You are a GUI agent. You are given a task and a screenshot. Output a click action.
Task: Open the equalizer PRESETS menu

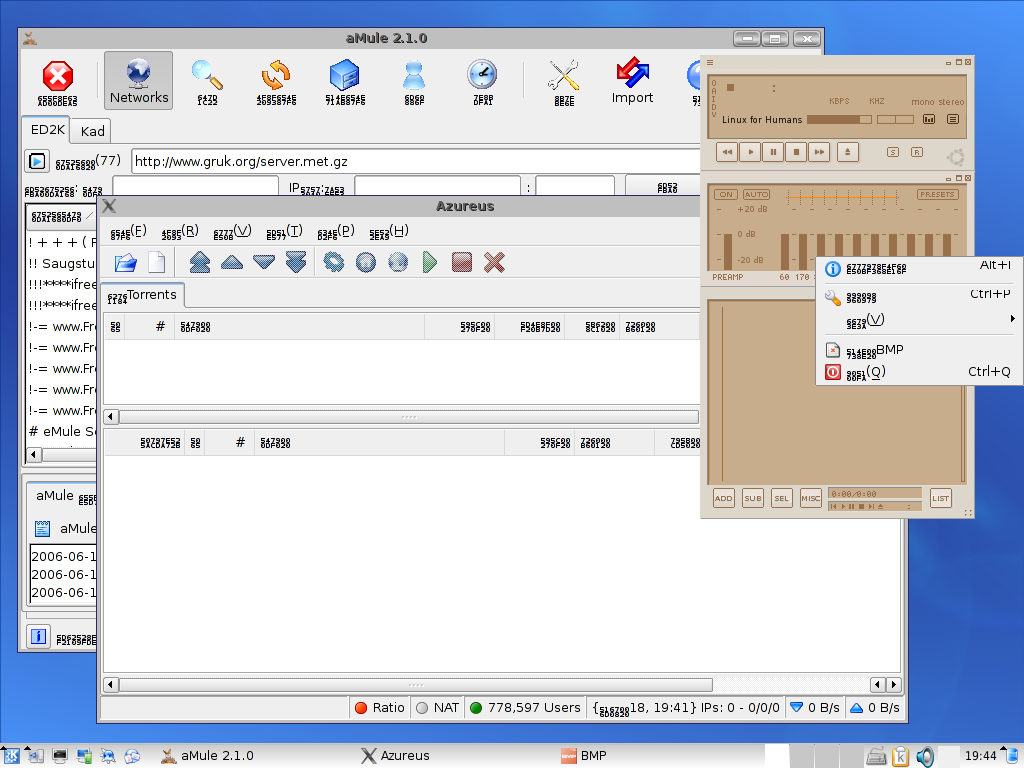point(936,195)
